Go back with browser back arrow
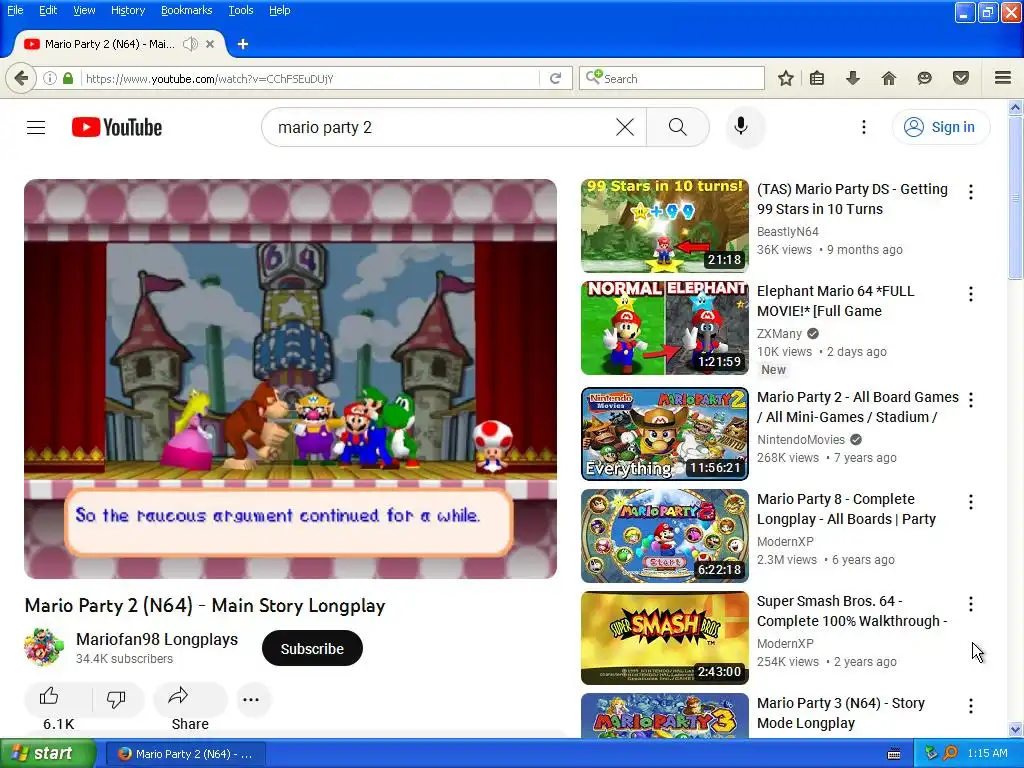Viewport: 1024px width, 768px height. (21, 78)
